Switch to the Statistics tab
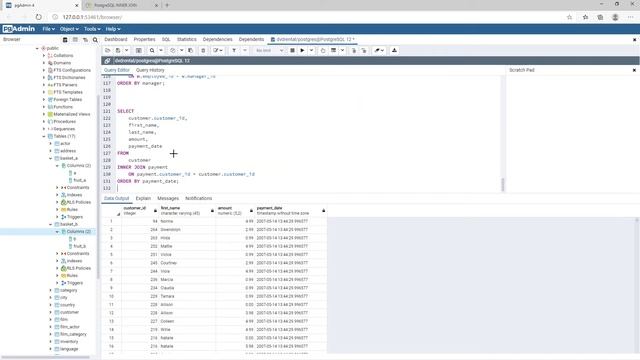Image resolution: width=640 pixels, height=360 pixels. click(187, 40)
